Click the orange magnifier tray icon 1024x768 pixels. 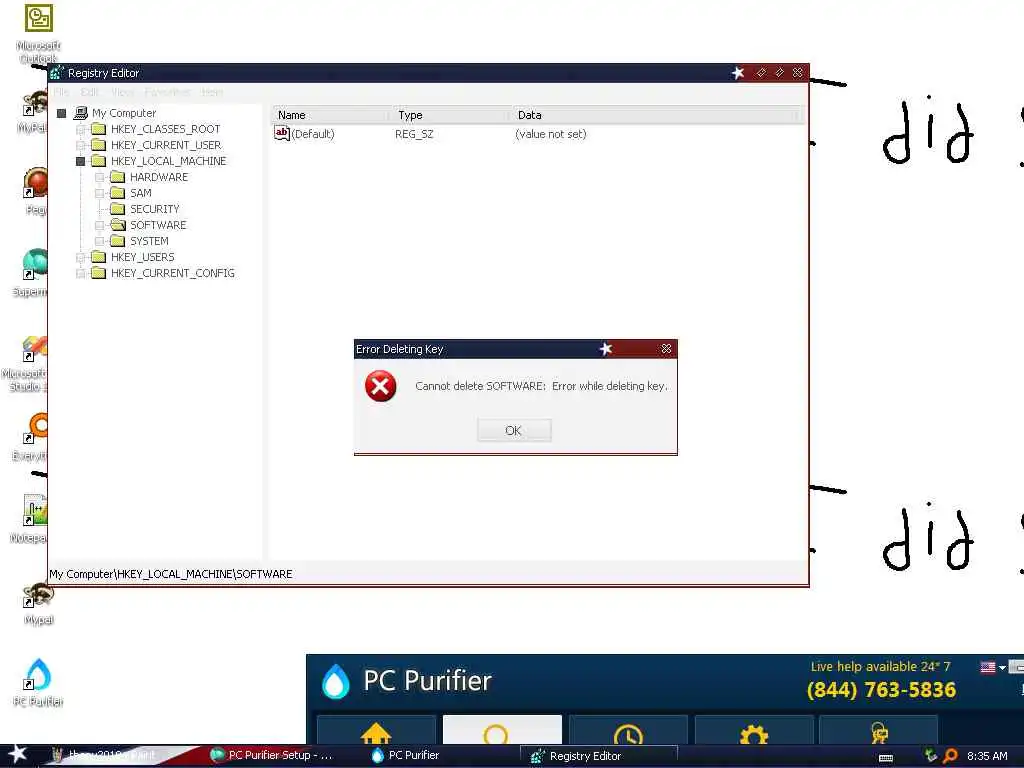[951, 756]
